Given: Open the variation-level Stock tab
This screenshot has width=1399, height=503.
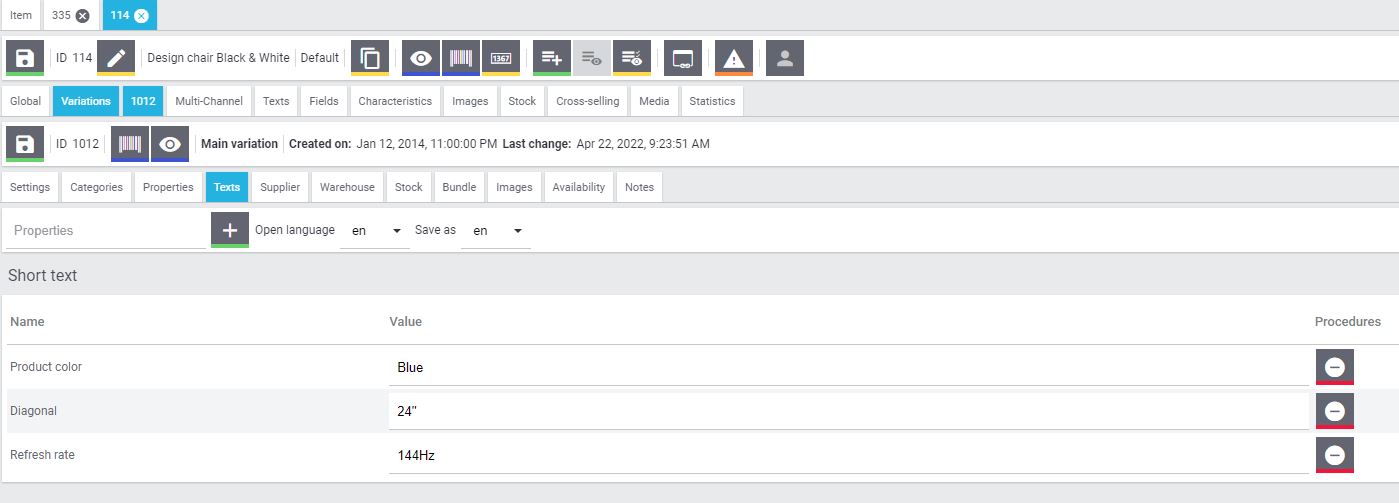Looking at the screenshot, I should [x=408, y=187].
